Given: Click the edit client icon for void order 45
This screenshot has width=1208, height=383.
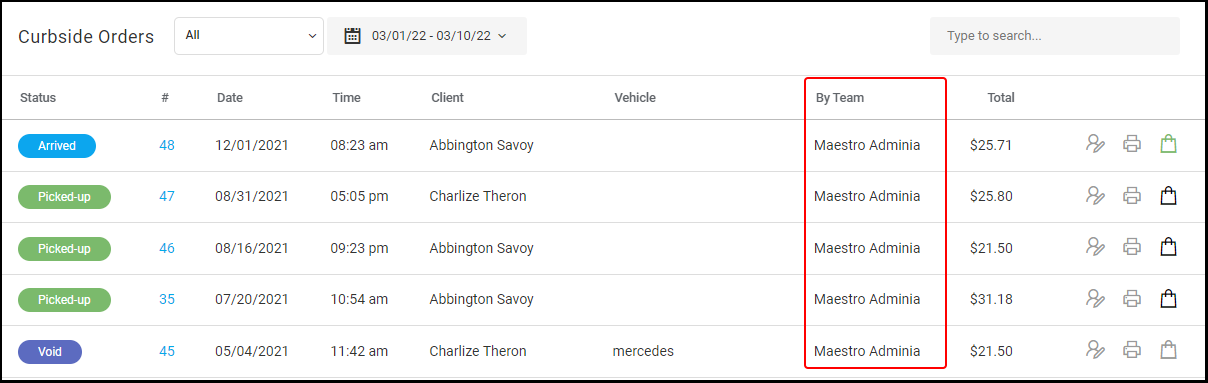Looking at the screenshot, I should pyautogui.click(x=1095, y=350).
